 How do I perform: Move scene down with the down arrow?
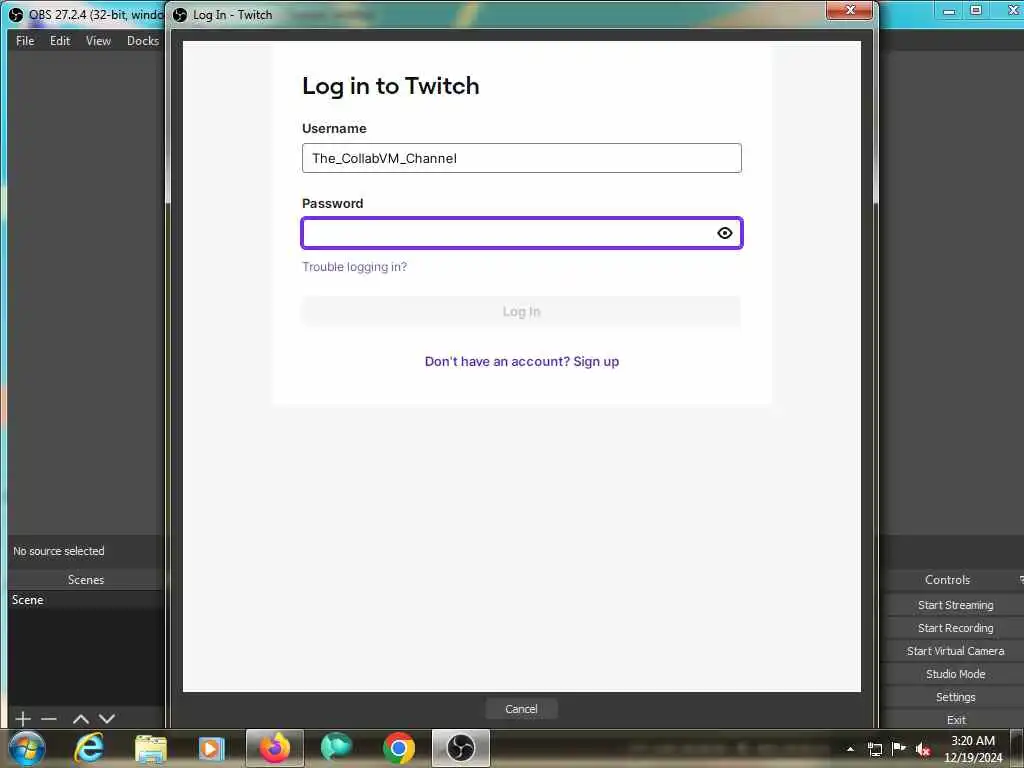click(107, 719)
